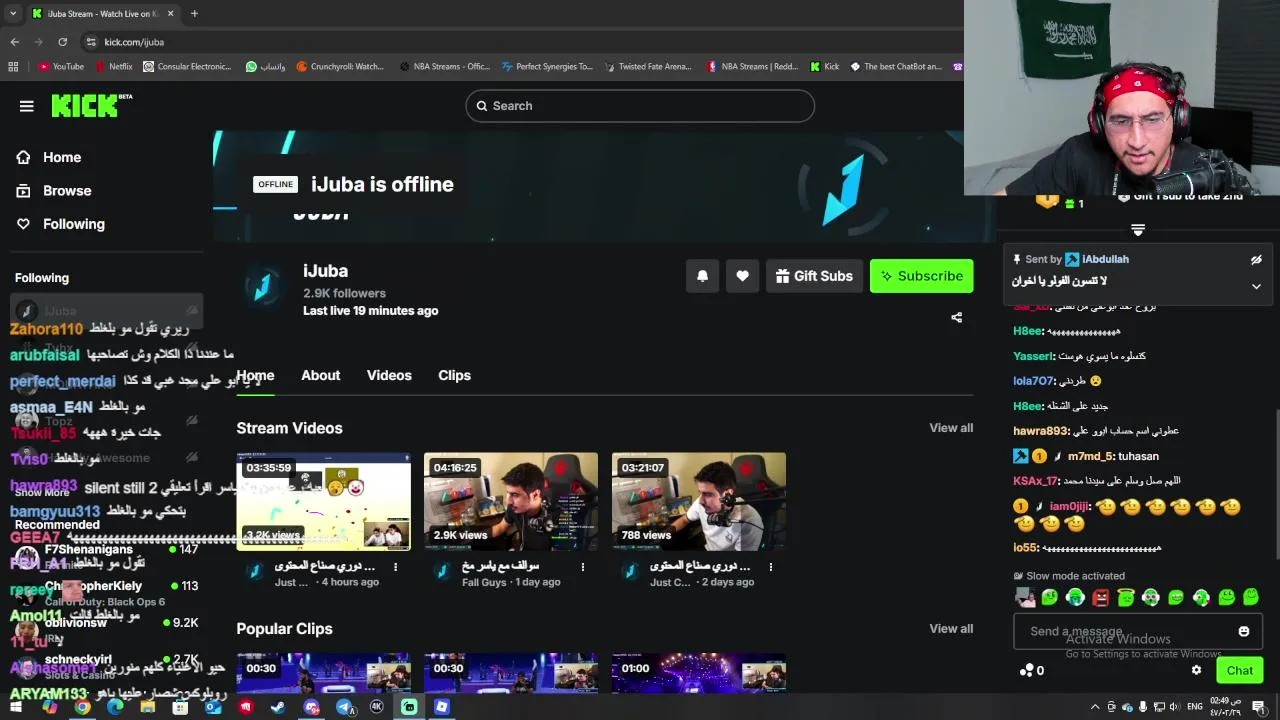The height and width of the screenshot is (720, 1280).
Task: Open the emoji picker in message box
Action: coord(1244,631)
